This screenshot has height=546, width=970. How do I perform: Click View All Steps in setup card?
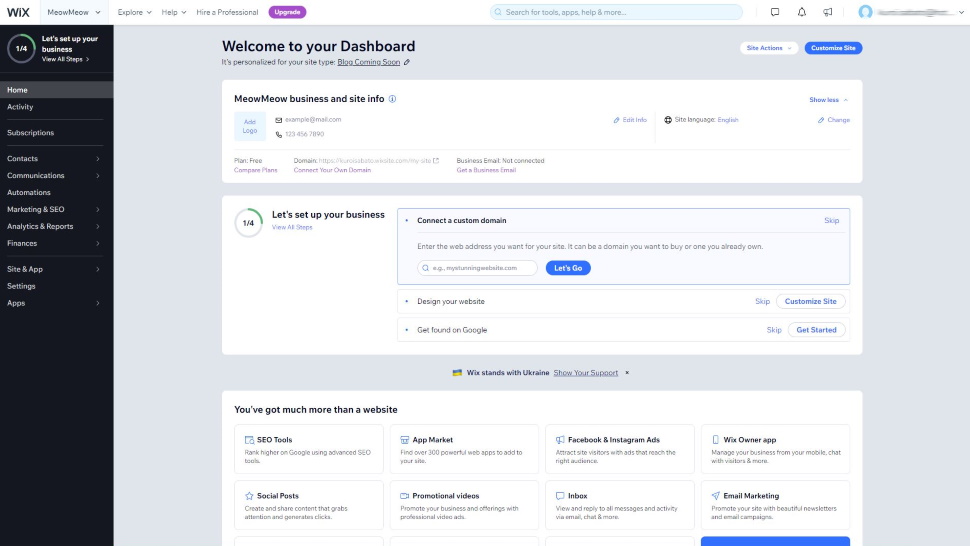point(292,228)
